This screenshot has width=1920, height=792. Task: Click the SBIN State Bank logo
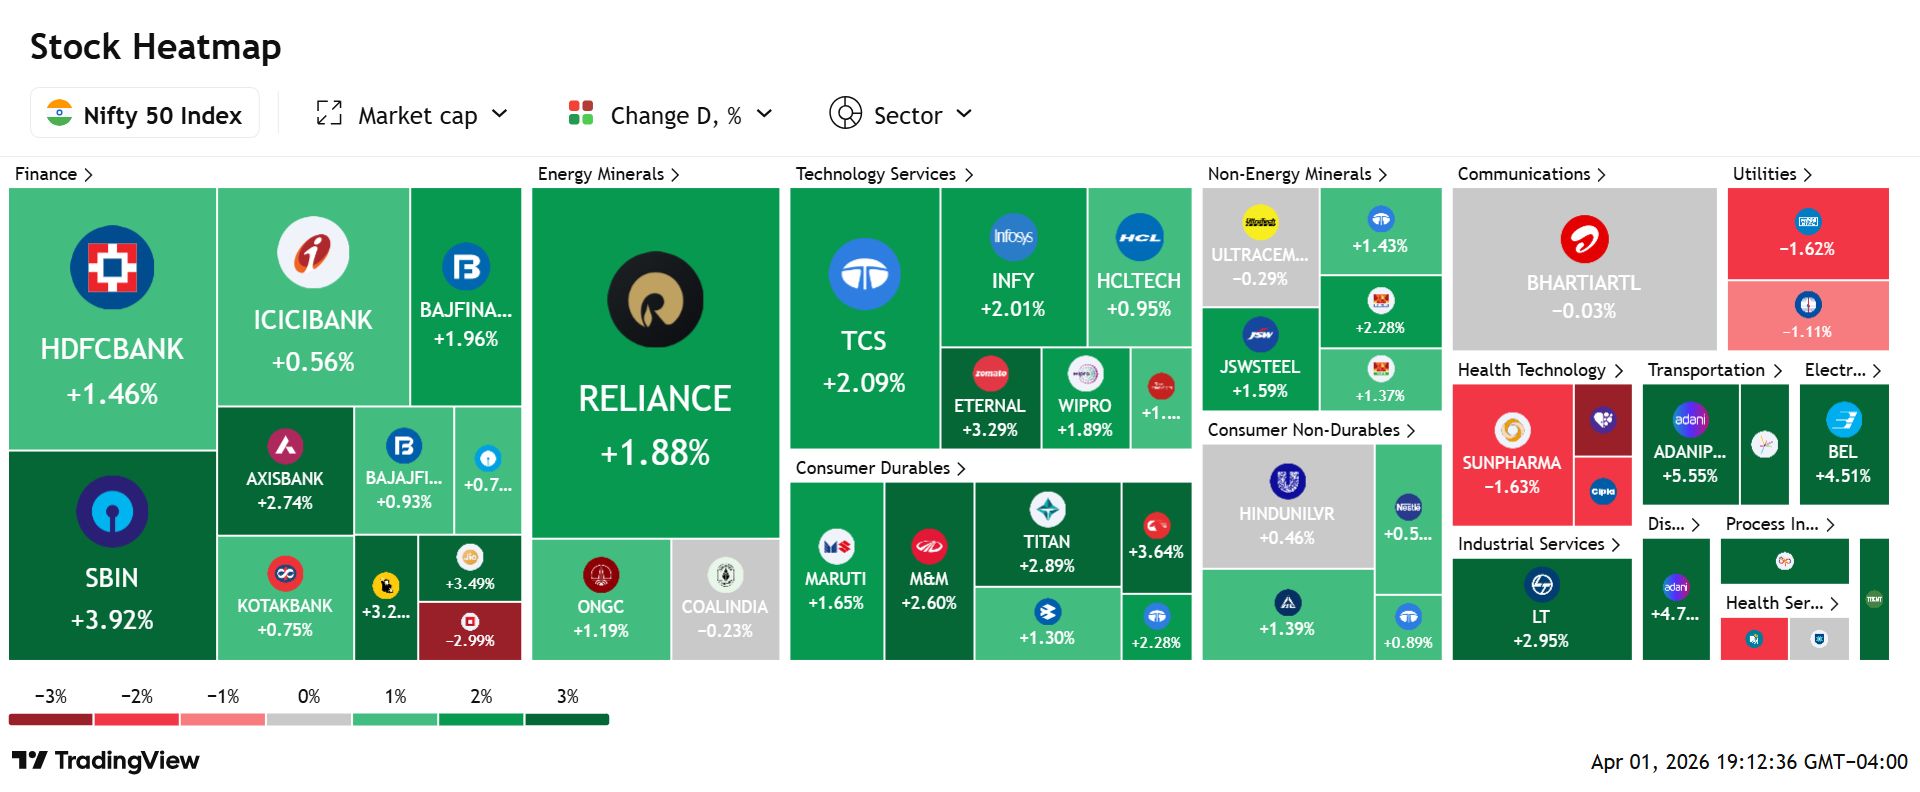112,512
